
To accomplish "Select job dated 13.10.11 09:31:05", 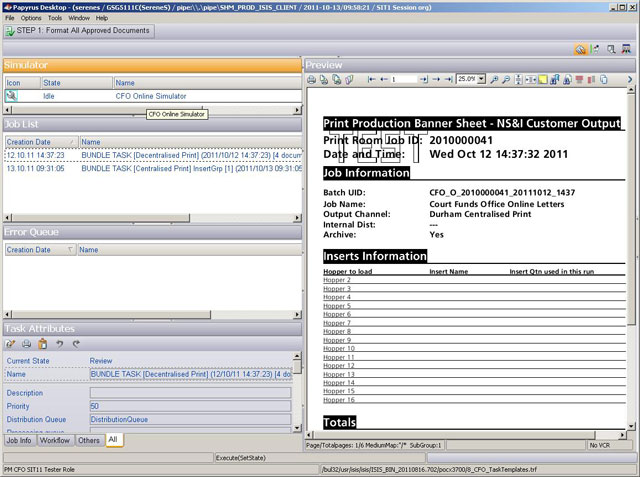I will (x=153, y=169).
